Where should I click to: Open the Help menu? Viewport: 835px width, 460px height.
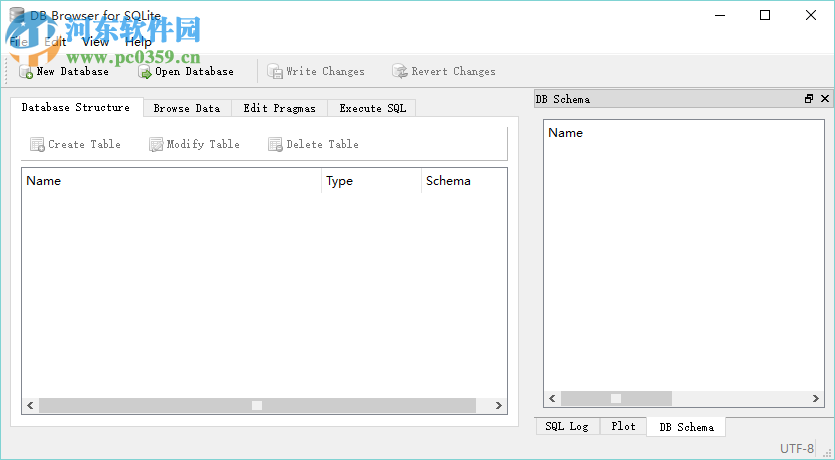coord(138,42)
